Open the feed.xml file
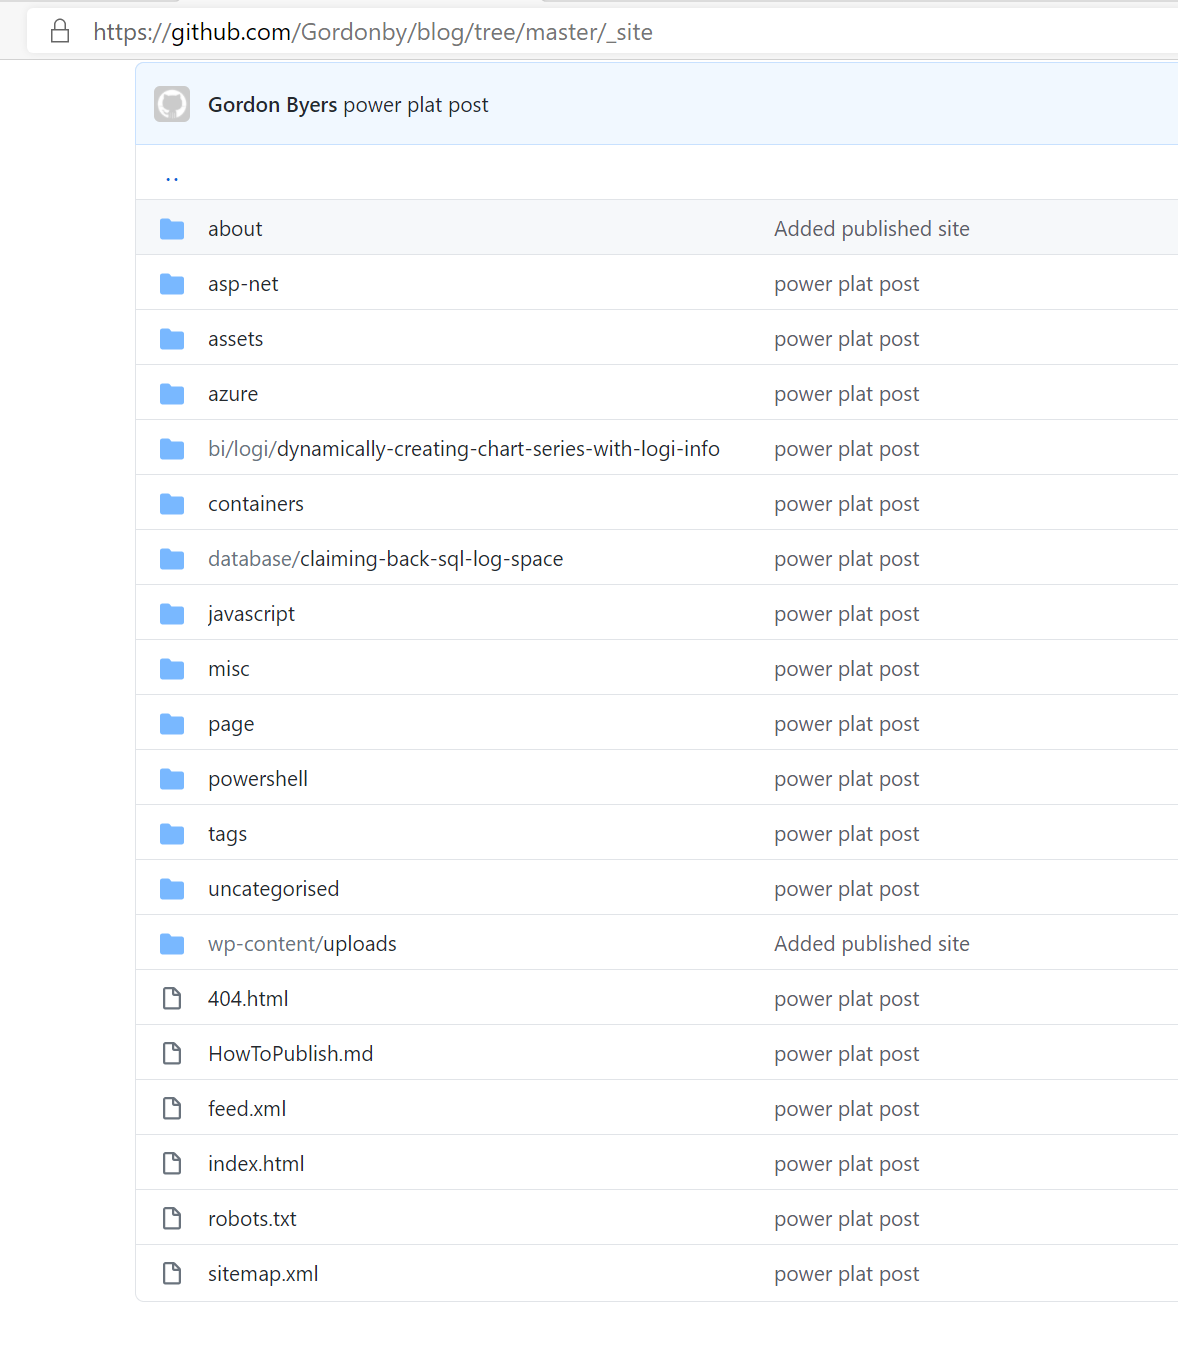This screenshot has height=1350, width=1178. coord(247,1109)
